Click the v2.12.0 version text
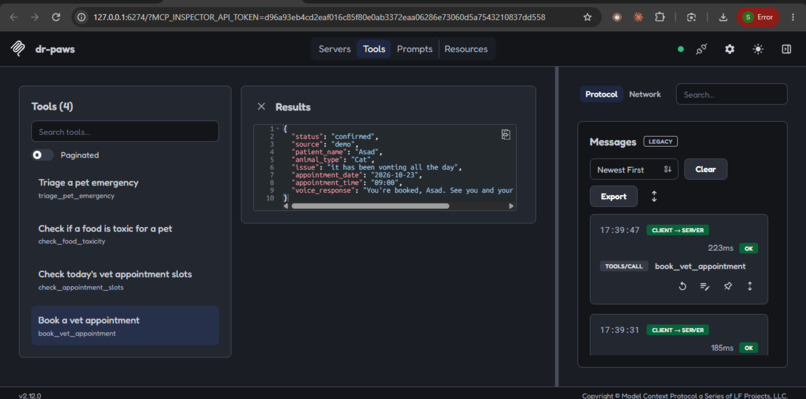 pos(30,396)
